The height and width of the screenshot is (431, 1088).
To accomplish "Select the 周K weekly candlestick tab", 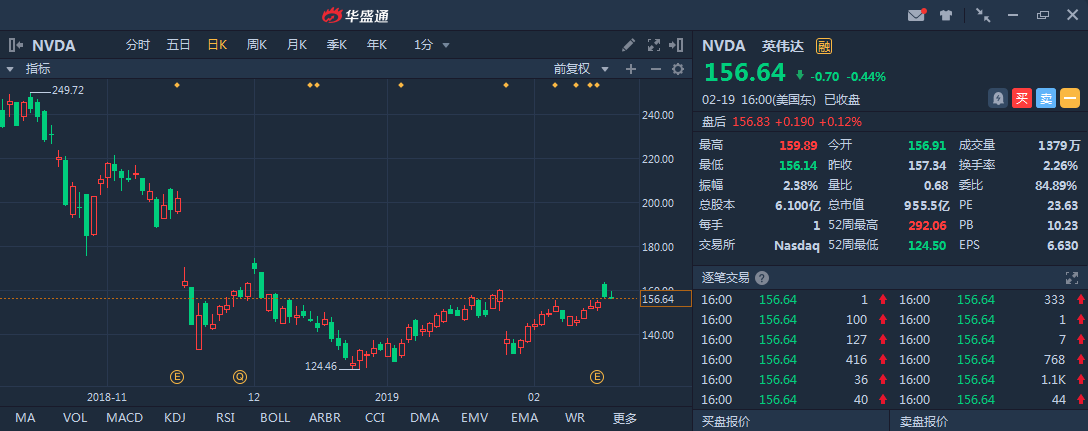I will coord(257,45).
